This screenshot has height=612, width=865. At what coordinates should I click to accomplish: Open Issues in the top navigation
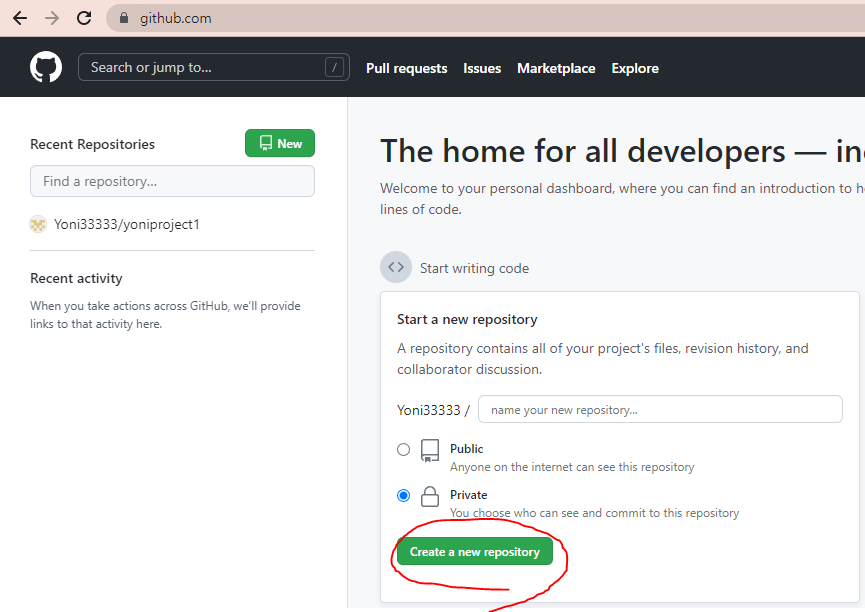tap(482, 68)
